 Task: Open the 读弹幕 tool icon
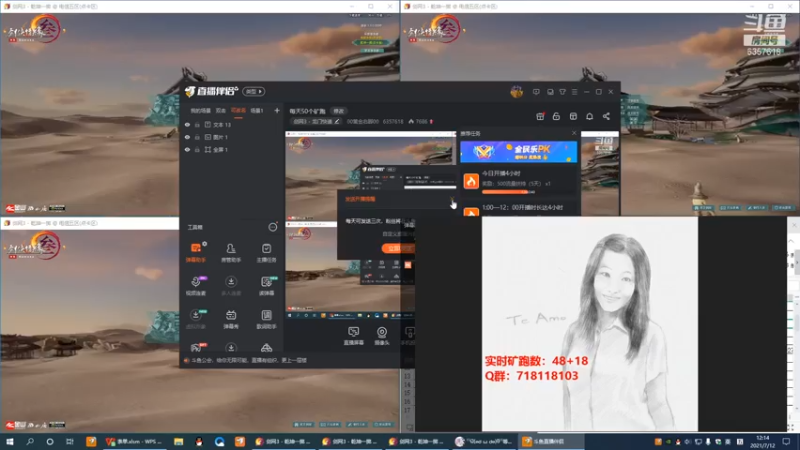(266, 286)
